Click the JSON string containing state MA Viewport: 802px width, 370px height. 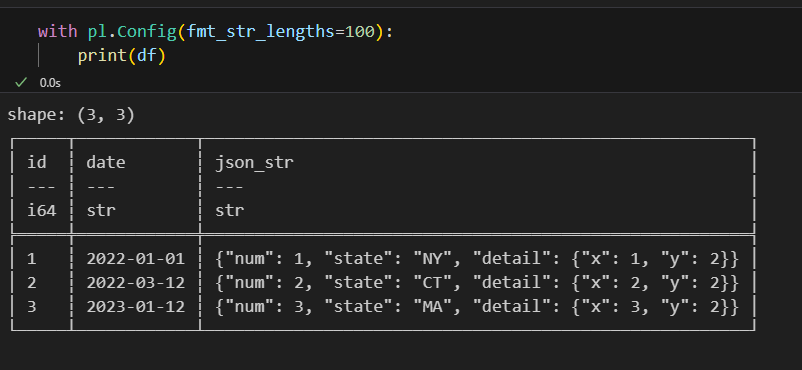(477, 307)
